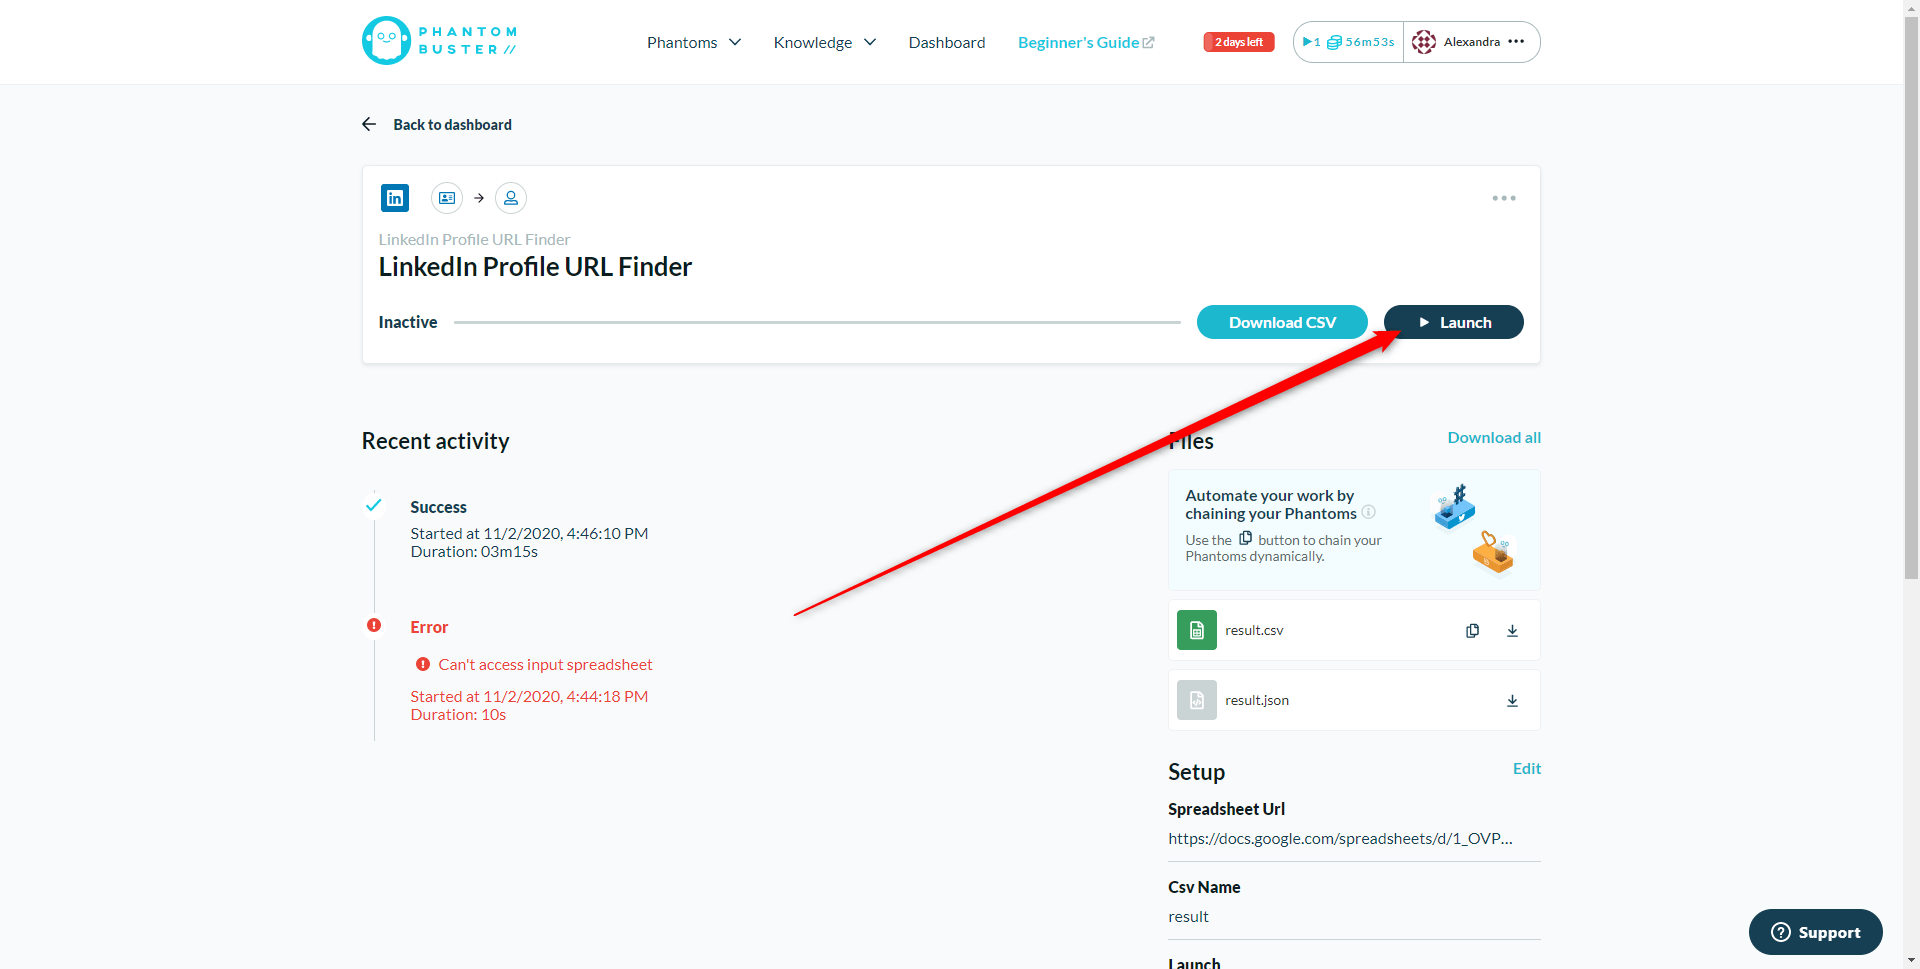Click the back arrow icon
This screenshot has height=969, width=1920.
pos(369,124)
